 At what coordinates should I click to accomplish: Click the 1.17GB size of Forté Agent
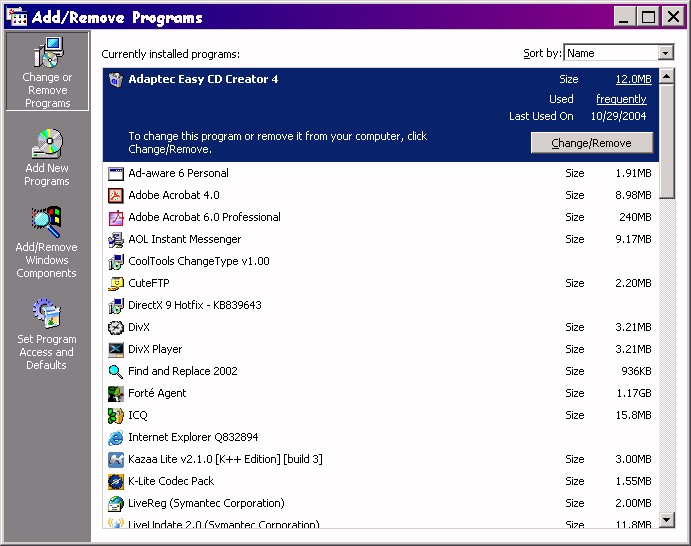(634, 394)
